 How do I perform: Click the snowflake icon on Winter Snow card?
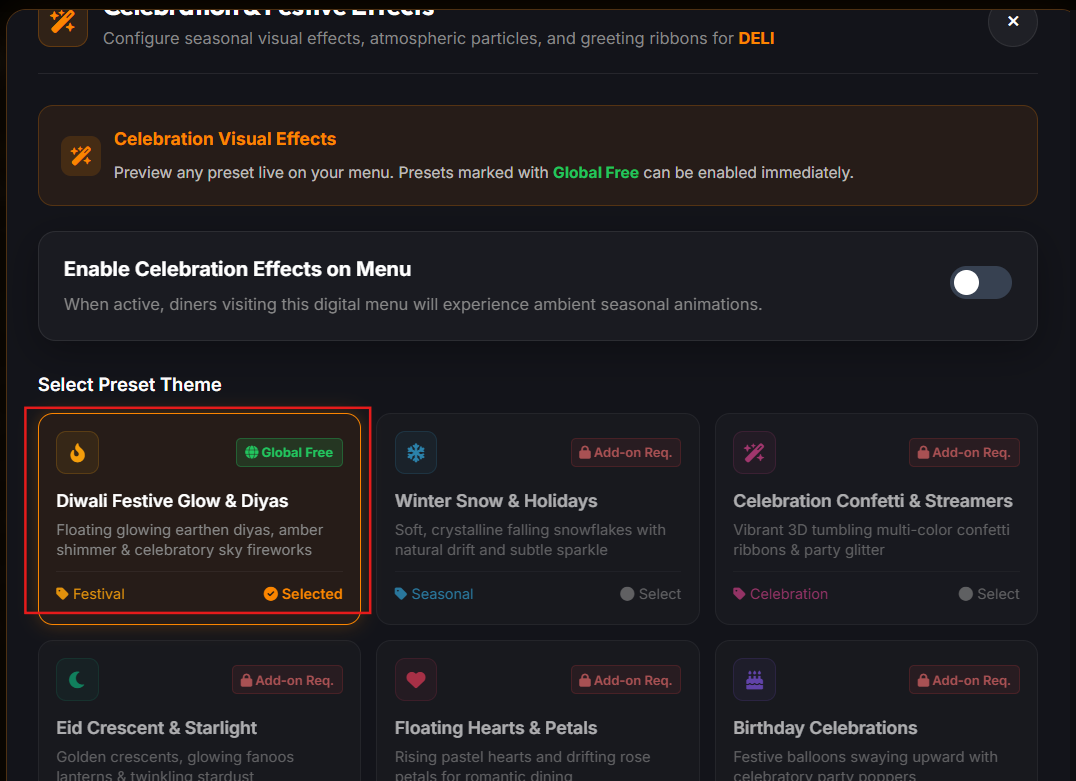(x=416, y=452)
